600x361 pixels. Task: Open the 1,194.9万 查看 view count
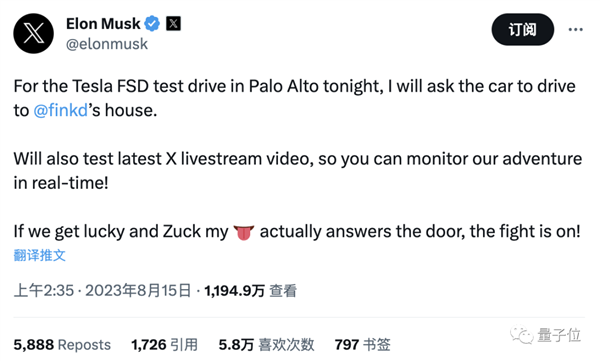click(251, 291)
